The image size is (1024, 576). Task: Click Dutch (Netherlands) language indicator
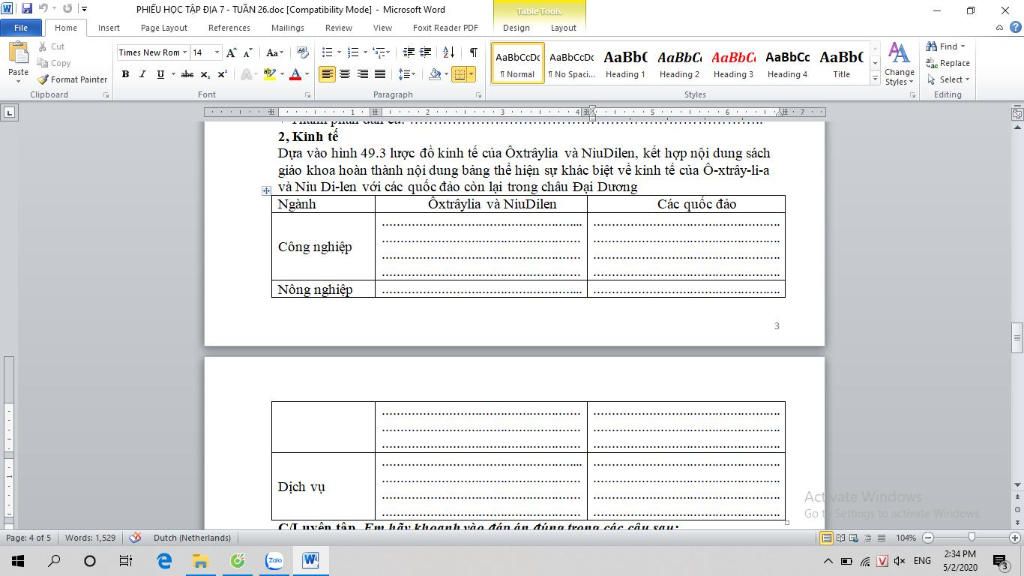192,538
